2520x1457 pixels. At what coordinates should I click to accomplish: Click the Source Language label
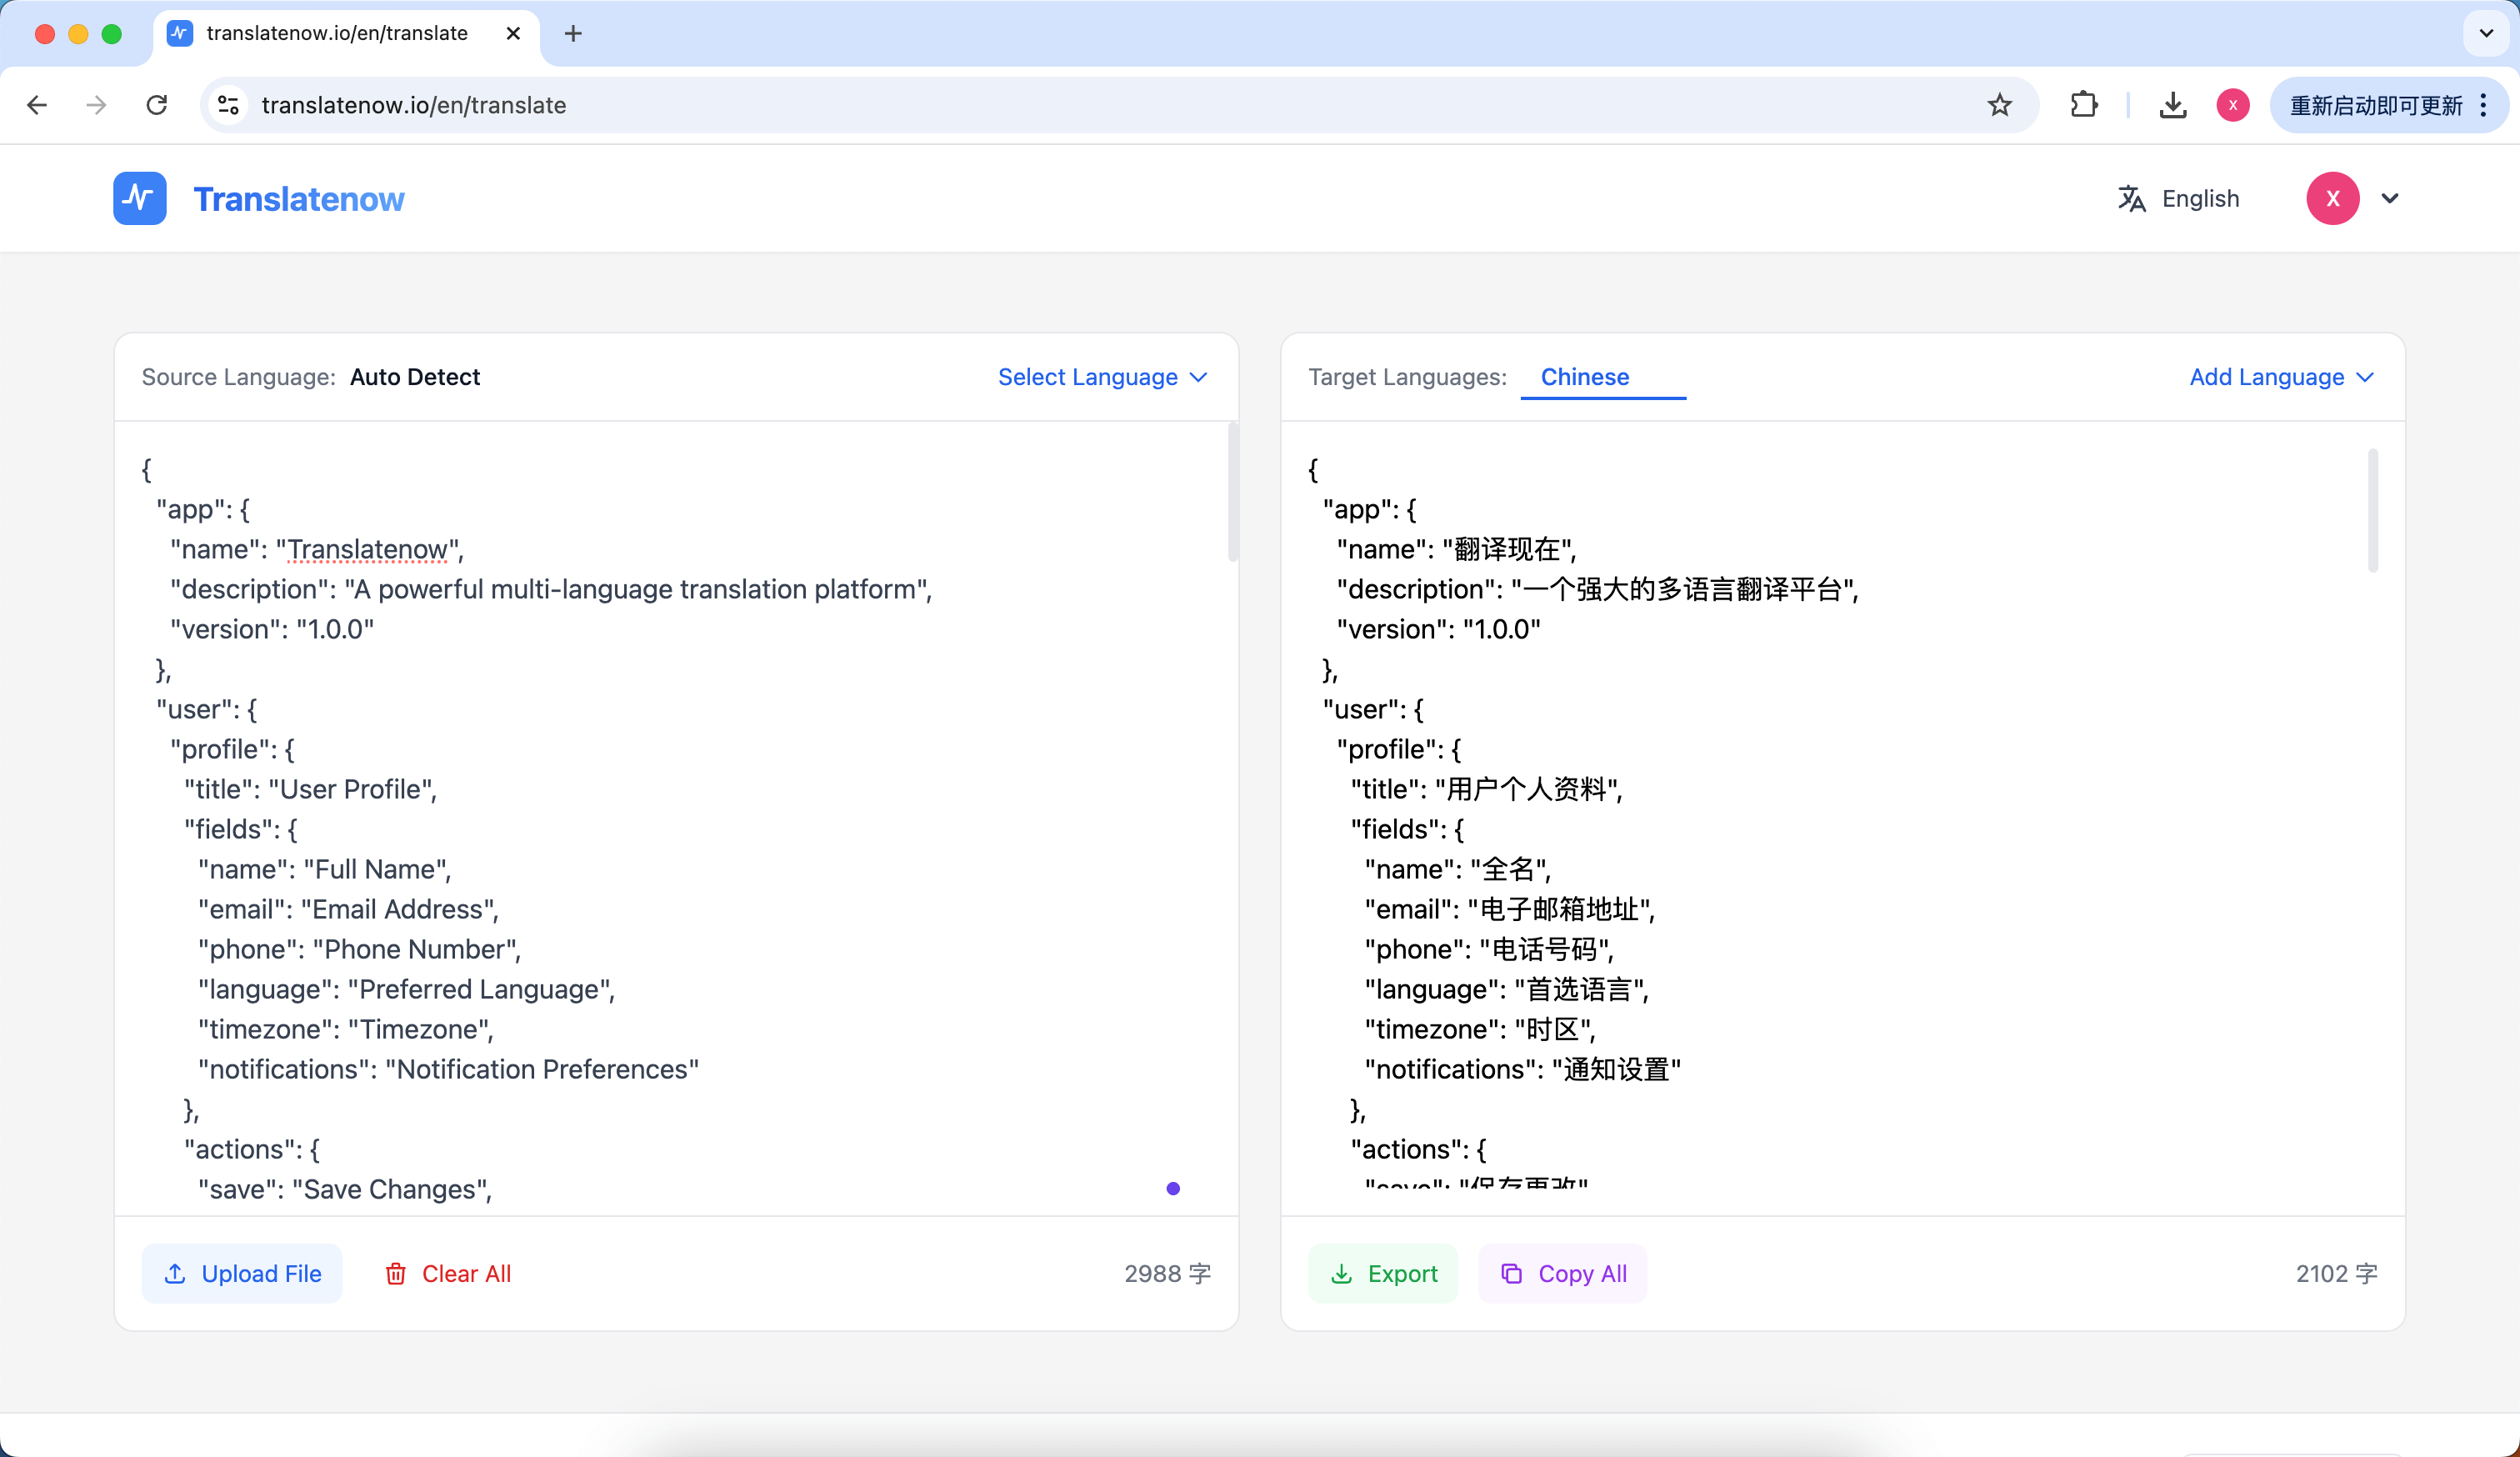click(x=238, y=377)
